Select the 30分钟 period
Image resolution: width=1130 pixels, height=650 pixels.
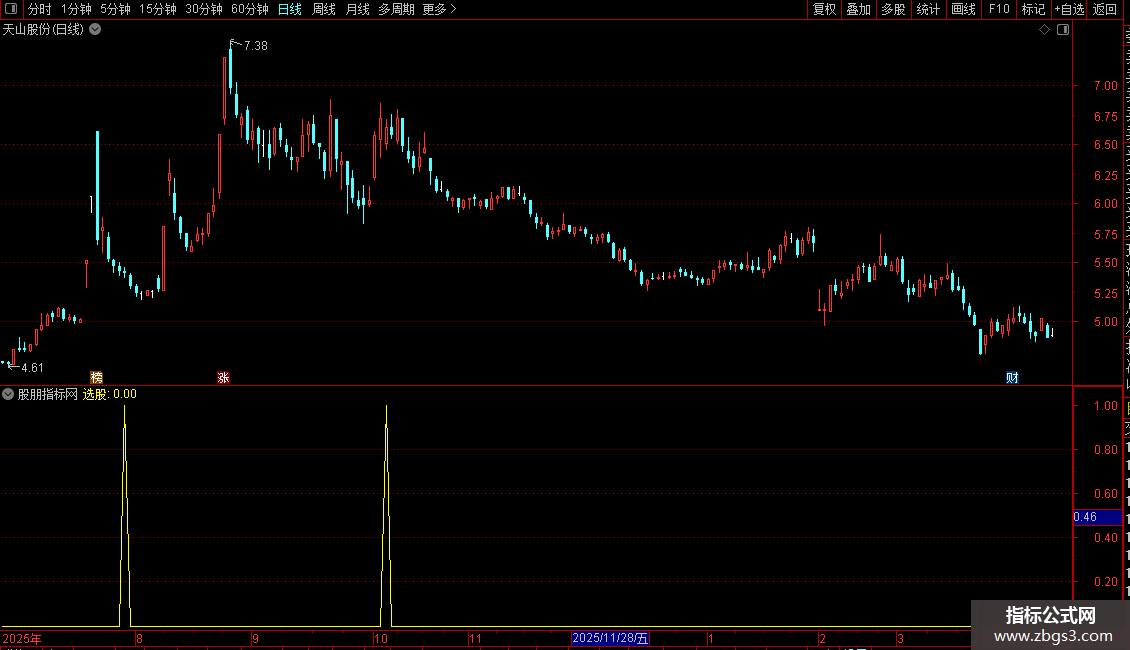click(203, 9)
